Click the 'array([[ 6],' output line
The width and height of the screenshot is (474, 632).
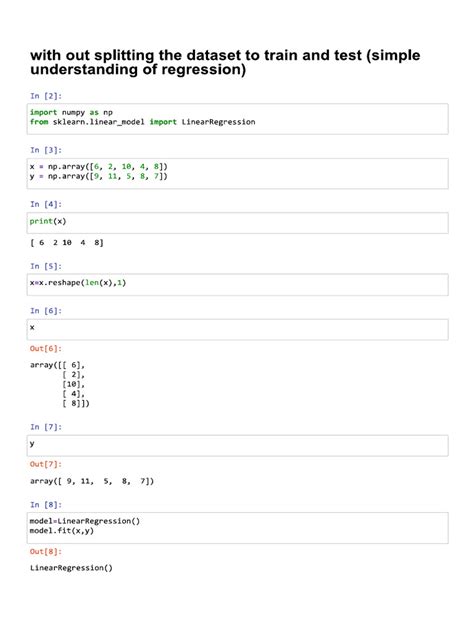[x=58, y=365]
